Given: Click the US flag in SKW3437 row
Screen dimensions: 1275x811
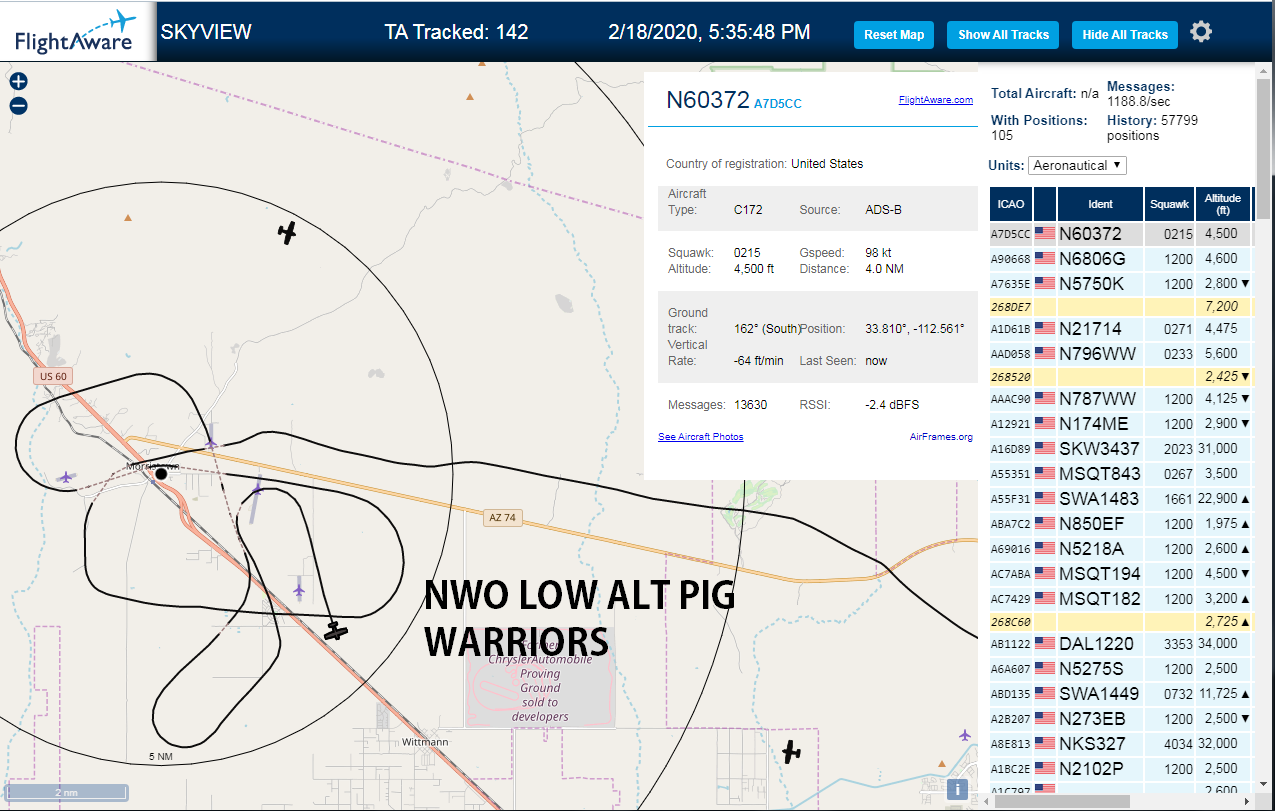Looking at the screenshot, I should coord(1045,448).
